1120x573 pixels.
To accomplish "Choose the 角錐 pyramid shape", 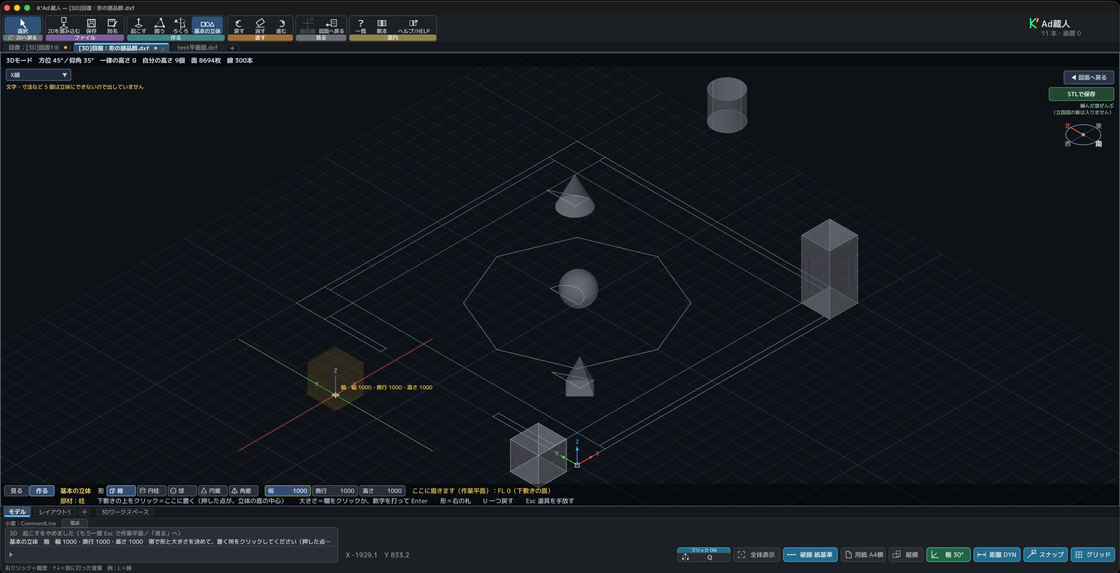I will [x=243, y=491].
